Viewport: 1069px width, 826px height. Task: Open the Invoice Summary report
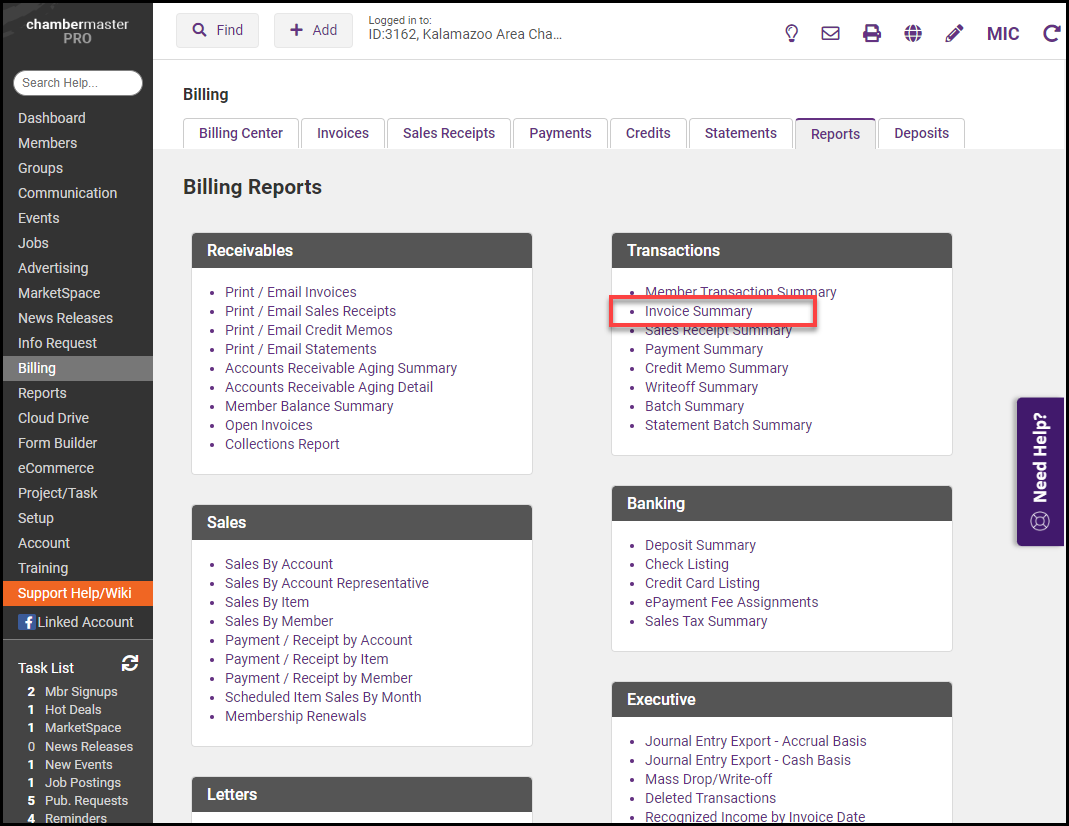point(698,311)
